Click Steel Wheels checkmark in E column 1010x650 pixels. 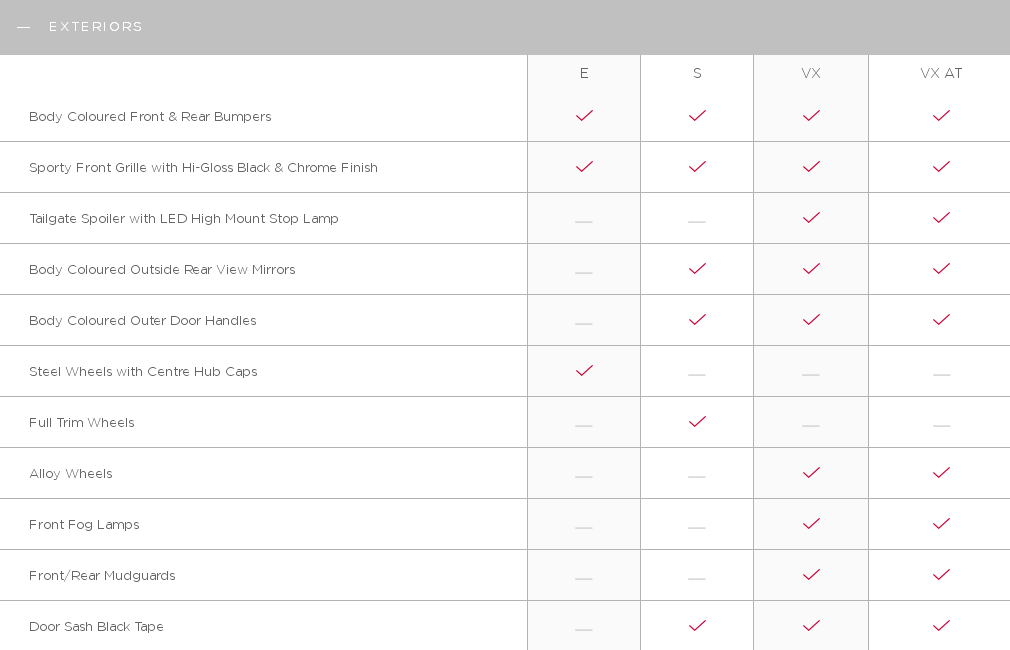tap(584, 371)
